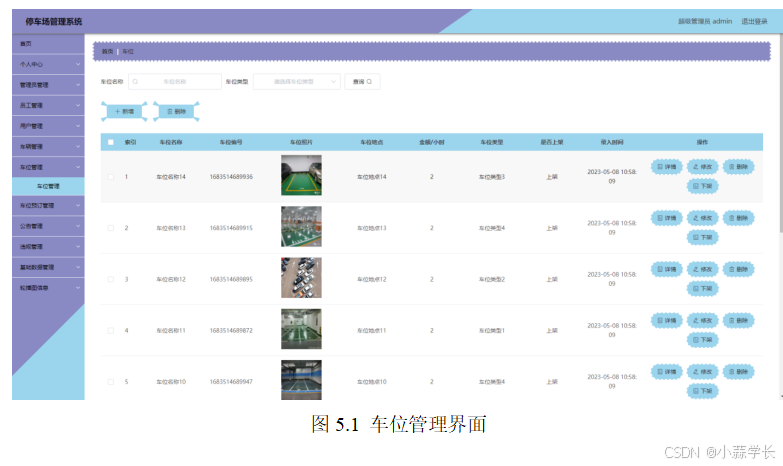Open the 车位类型 dropdown filter

click(x=297, y=82)
